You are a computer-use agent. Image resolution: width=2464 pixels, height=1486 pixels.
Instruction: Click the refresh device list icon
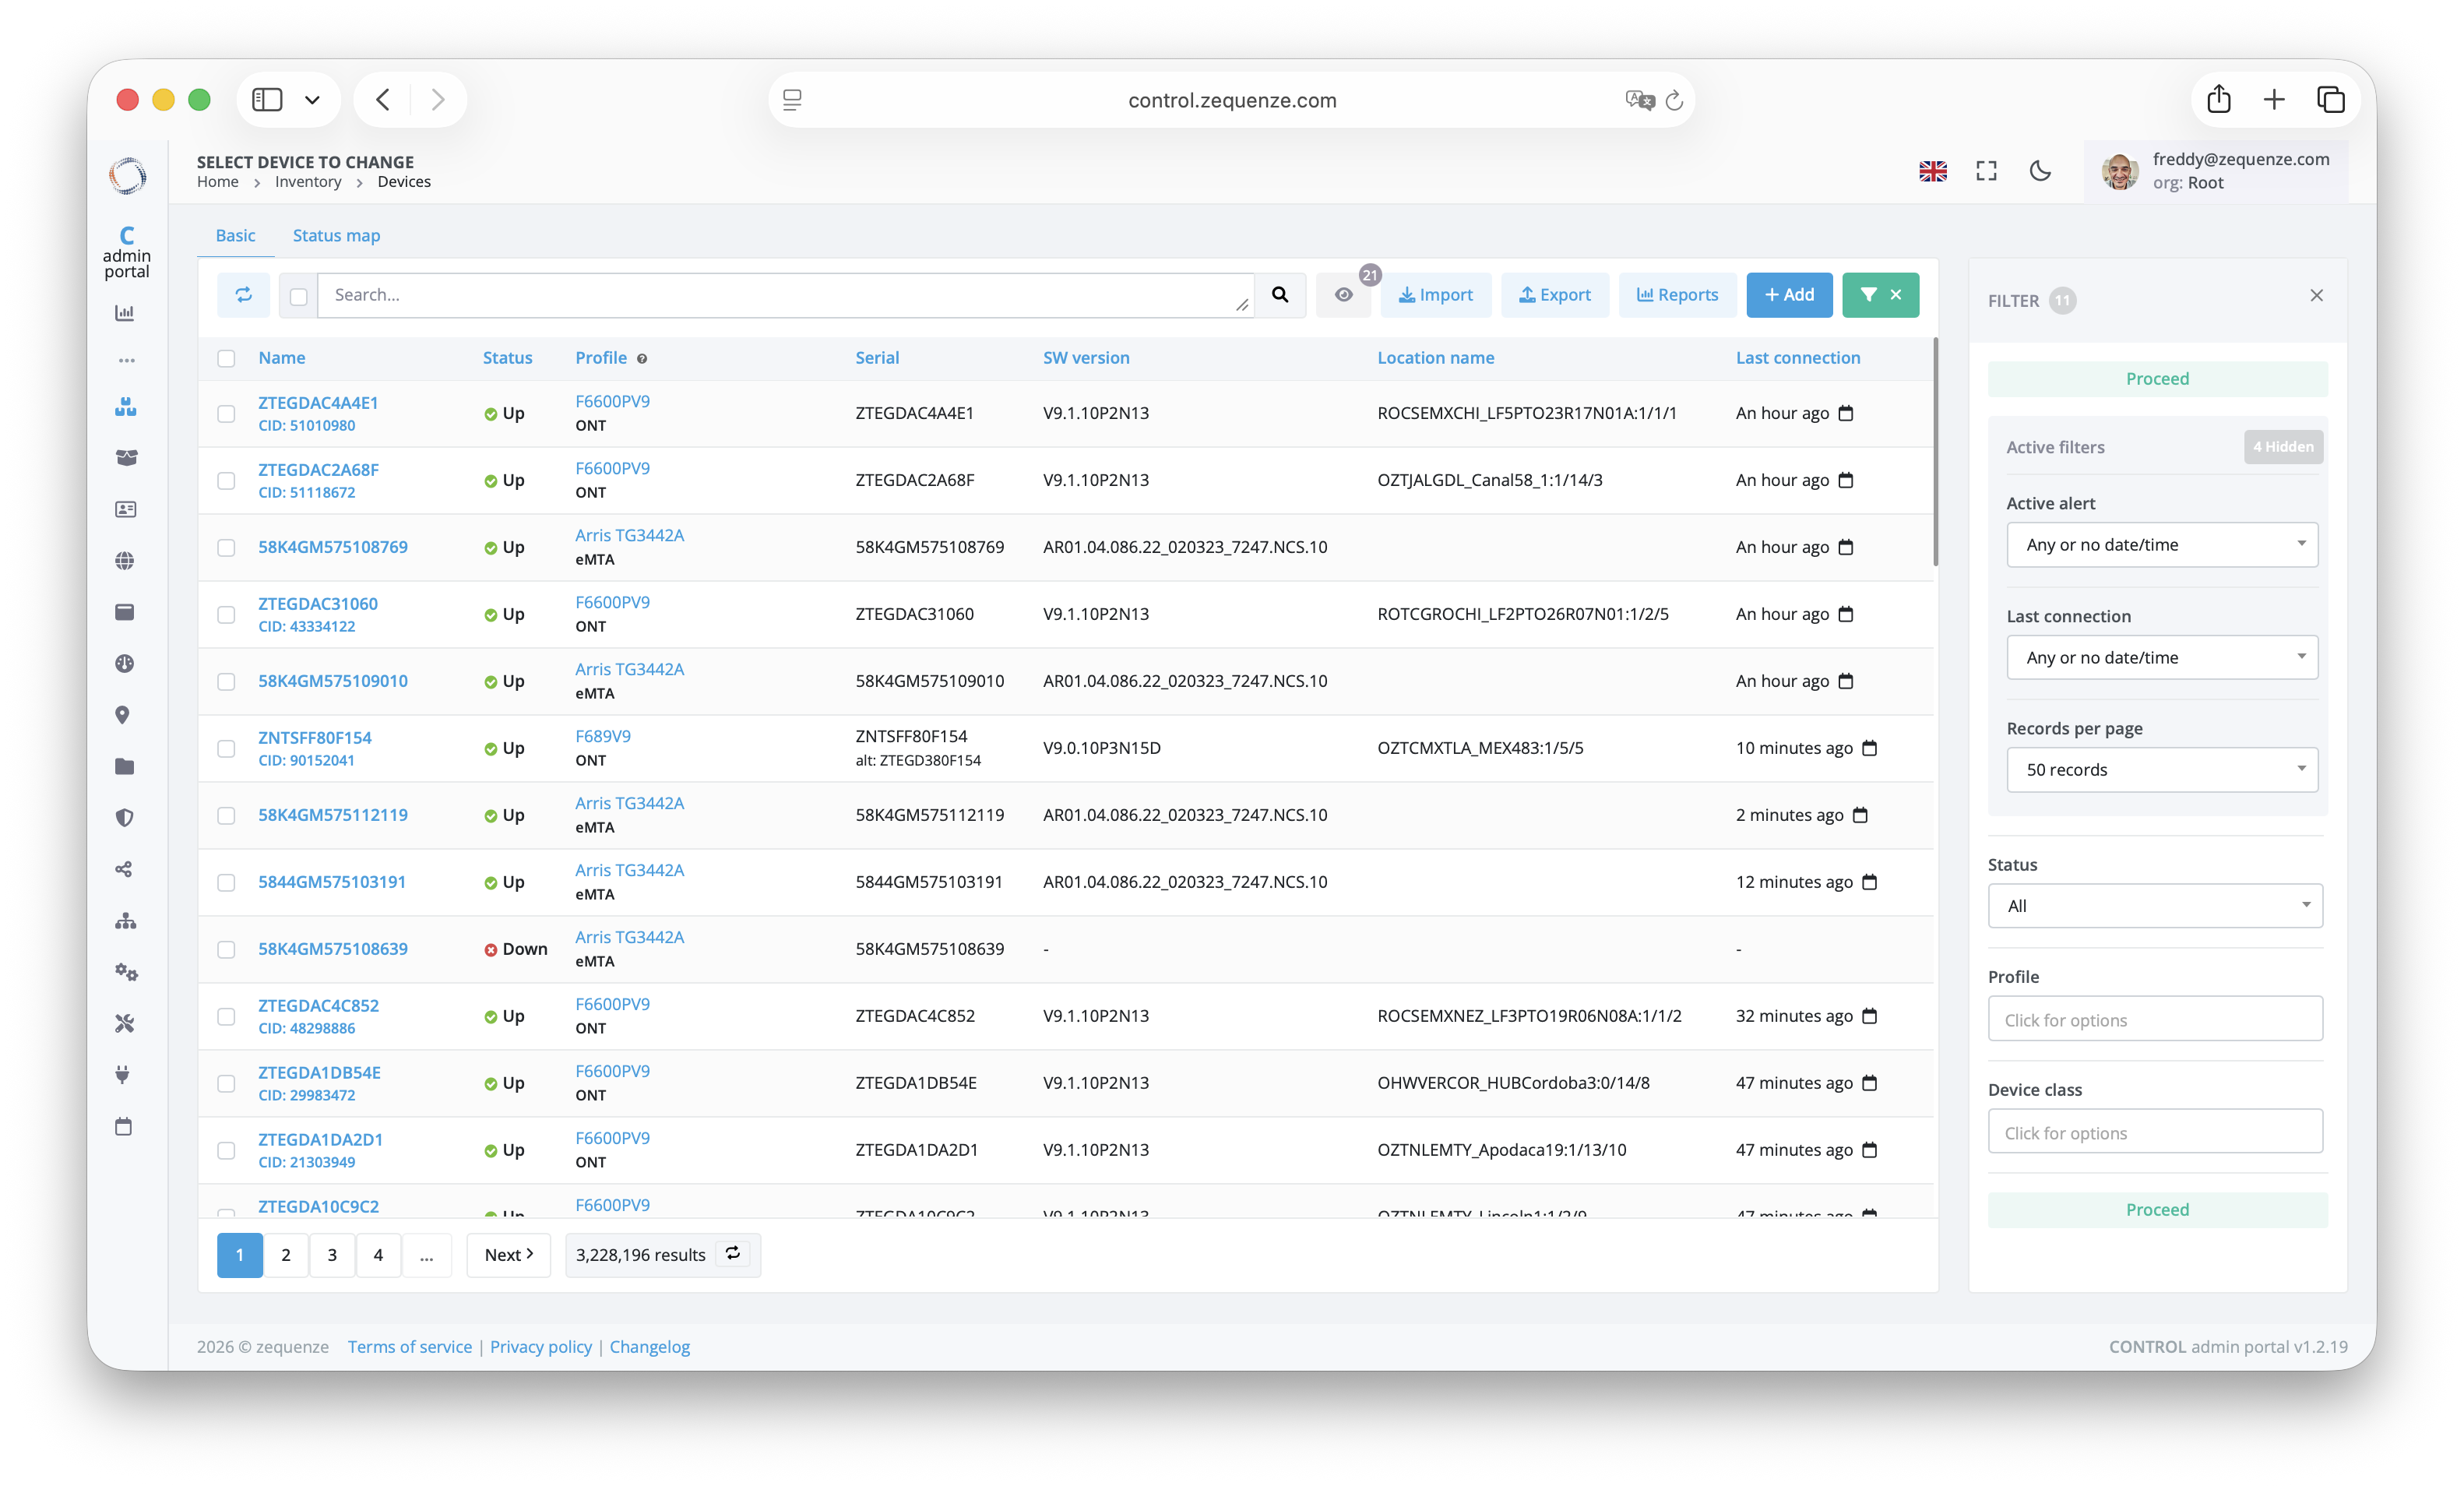[243, 295]
